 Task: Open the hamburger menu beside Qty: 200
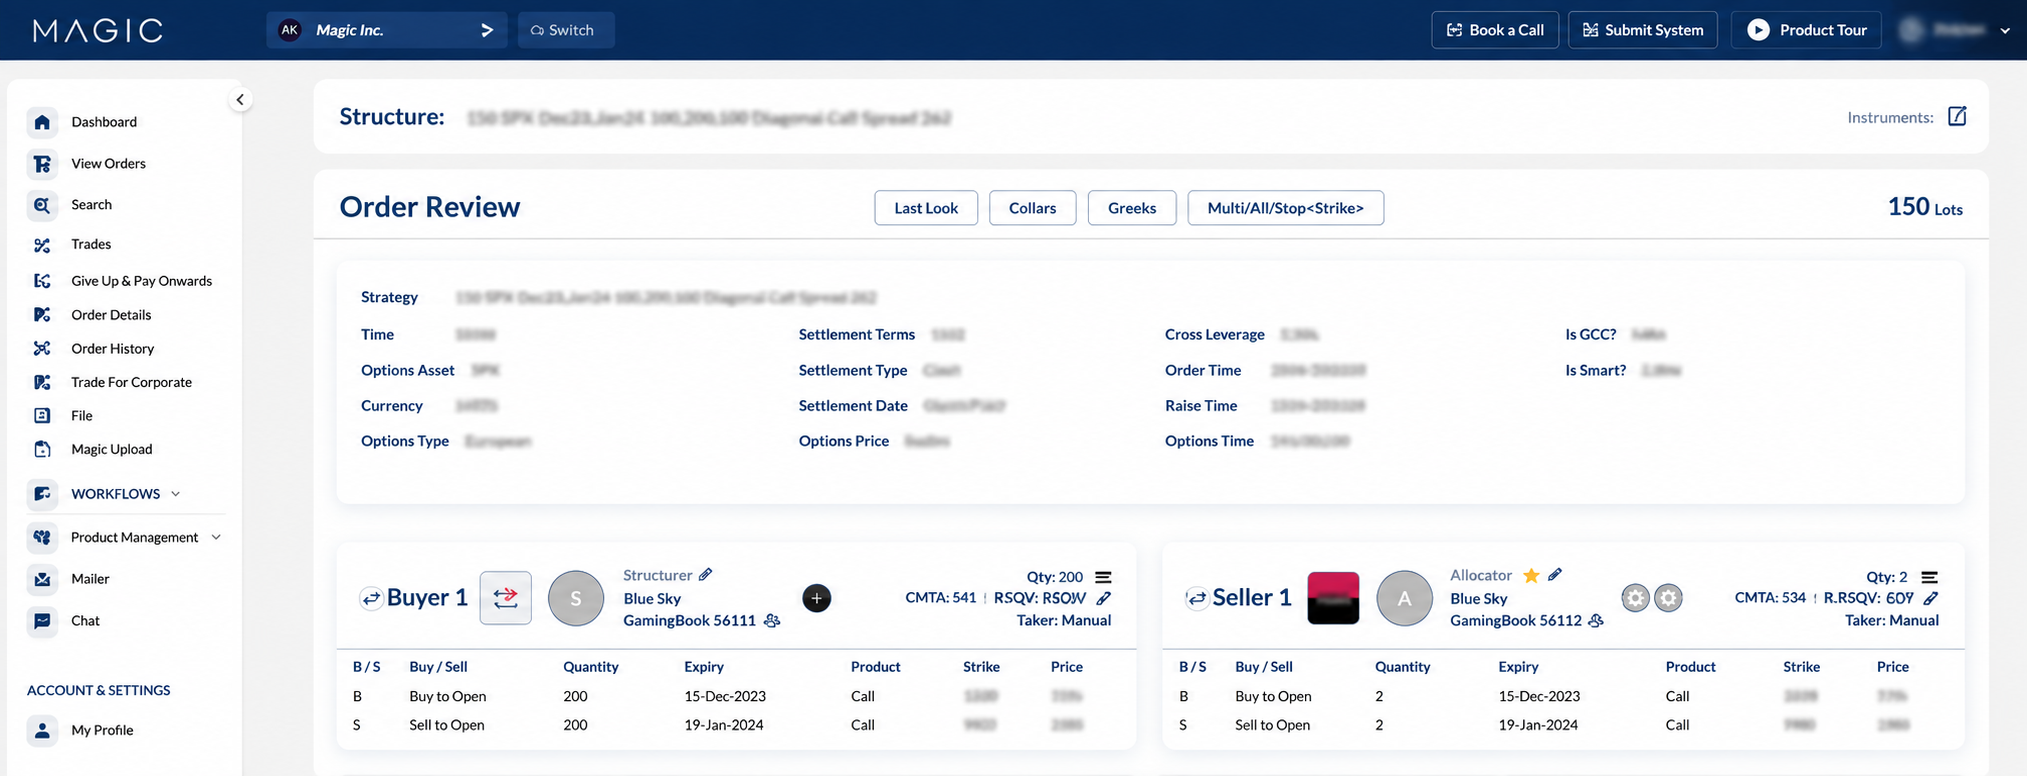tap(1103, 577)
